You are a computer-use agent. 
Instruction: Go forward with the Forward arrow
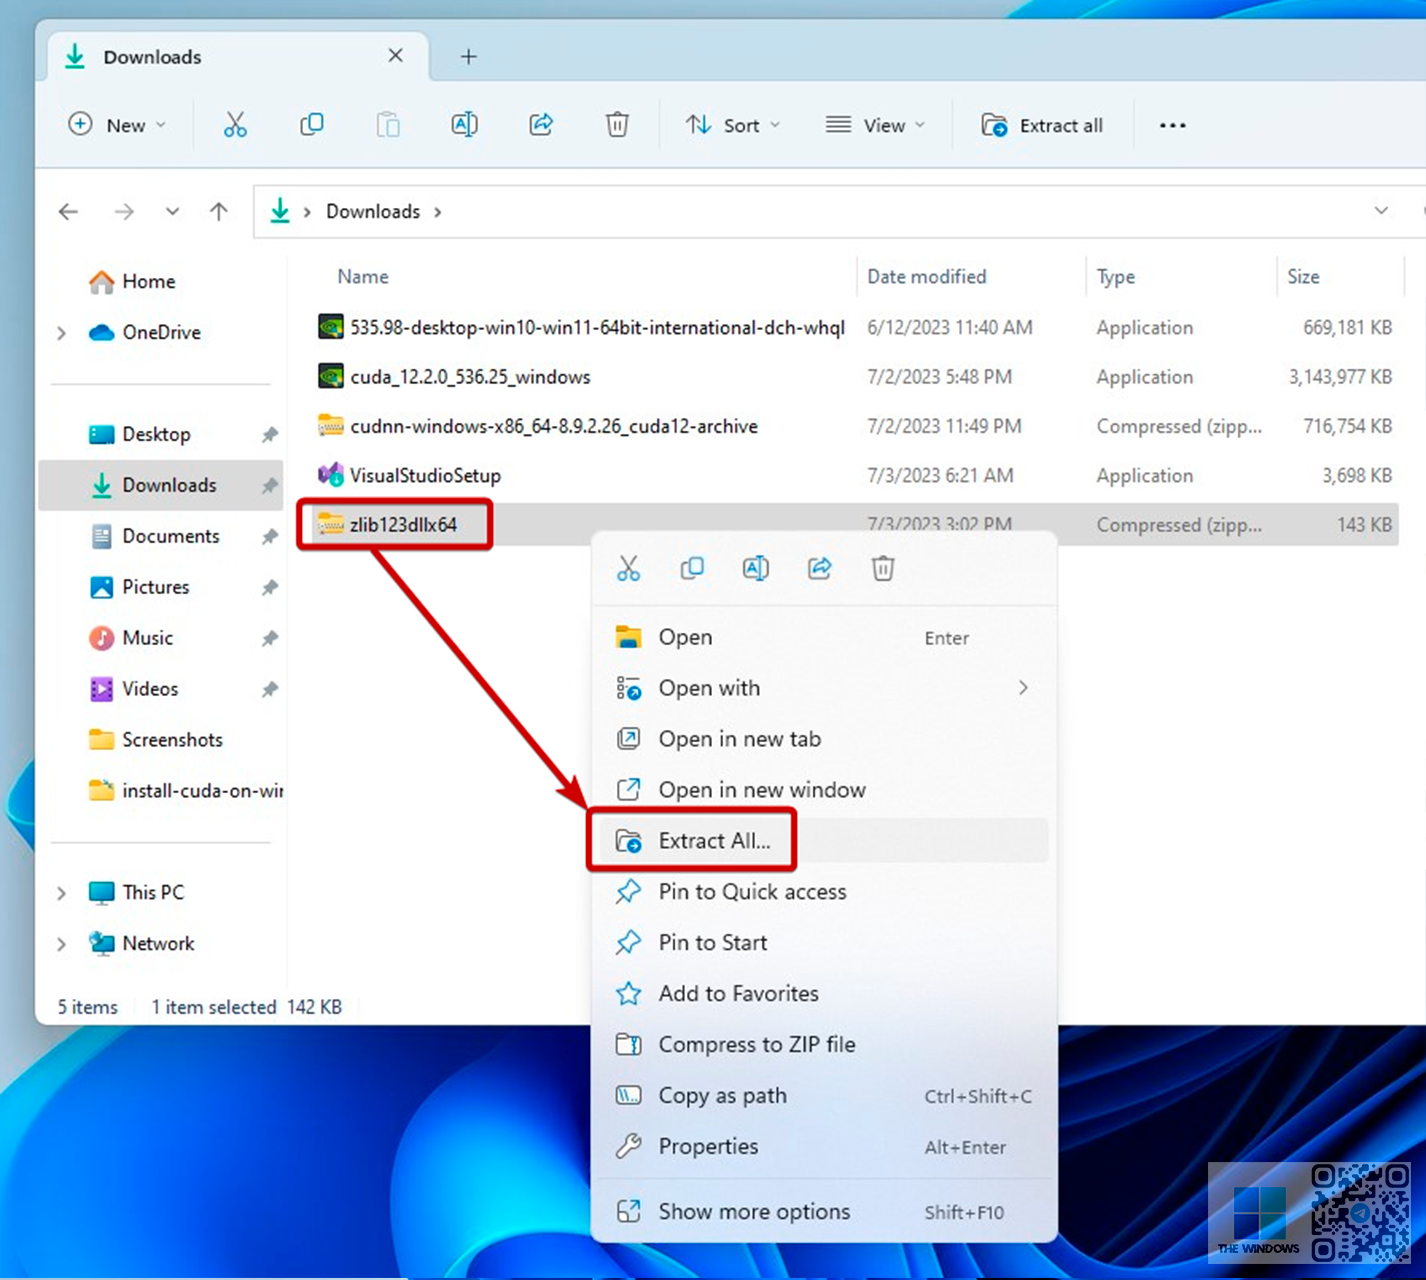(124, 211)
